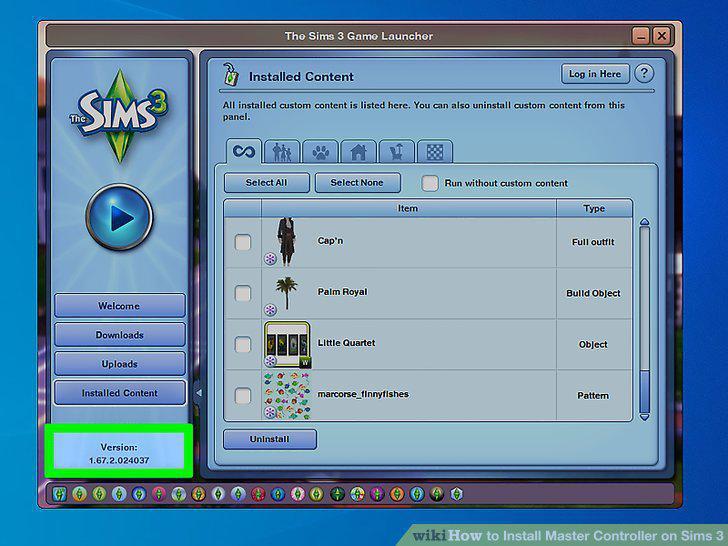
Task: Open the Downloads section
Action: point(119,335)
